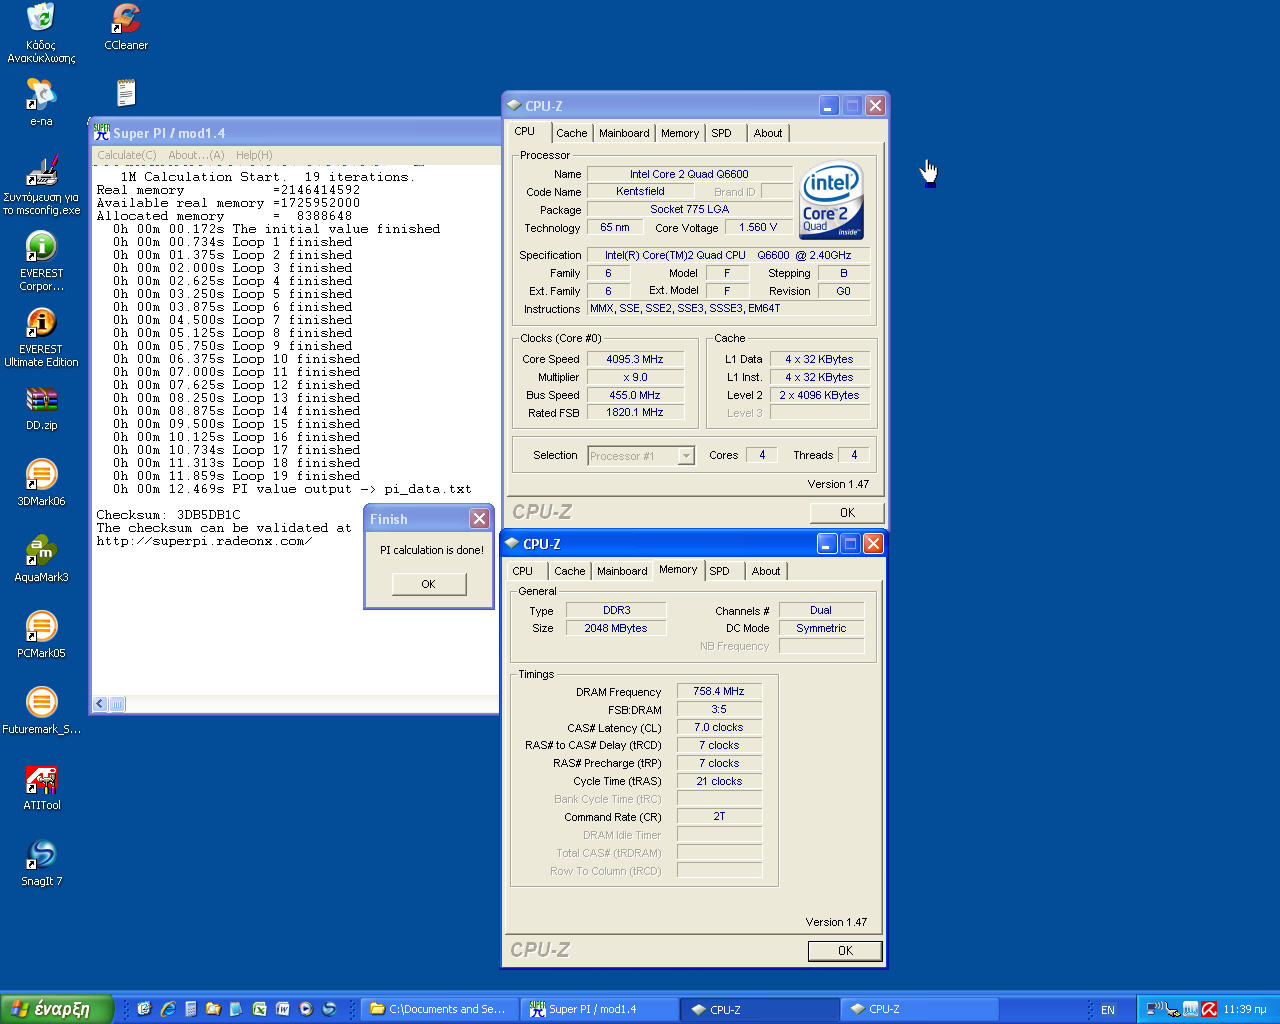Click the Core Voltage value 1.560 V
Image resolution: width=1280 pixels, height=1024 pixels.
(x=758, y=227)
